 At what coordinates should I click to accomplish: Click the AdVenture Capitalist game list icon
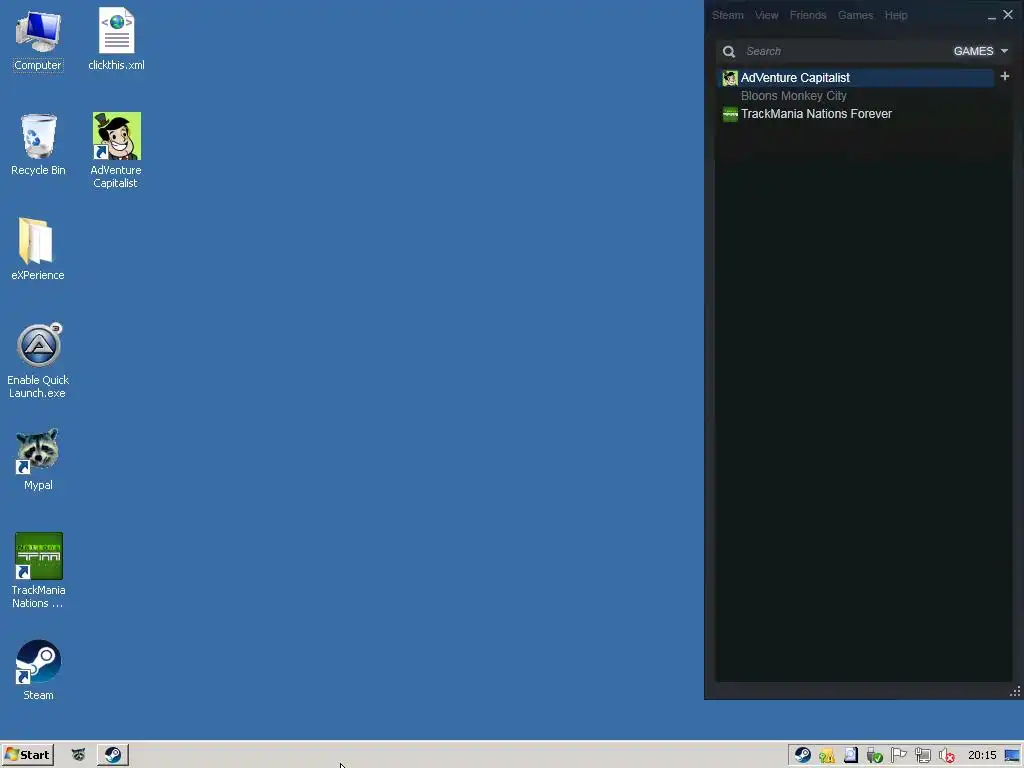(730, 78)
